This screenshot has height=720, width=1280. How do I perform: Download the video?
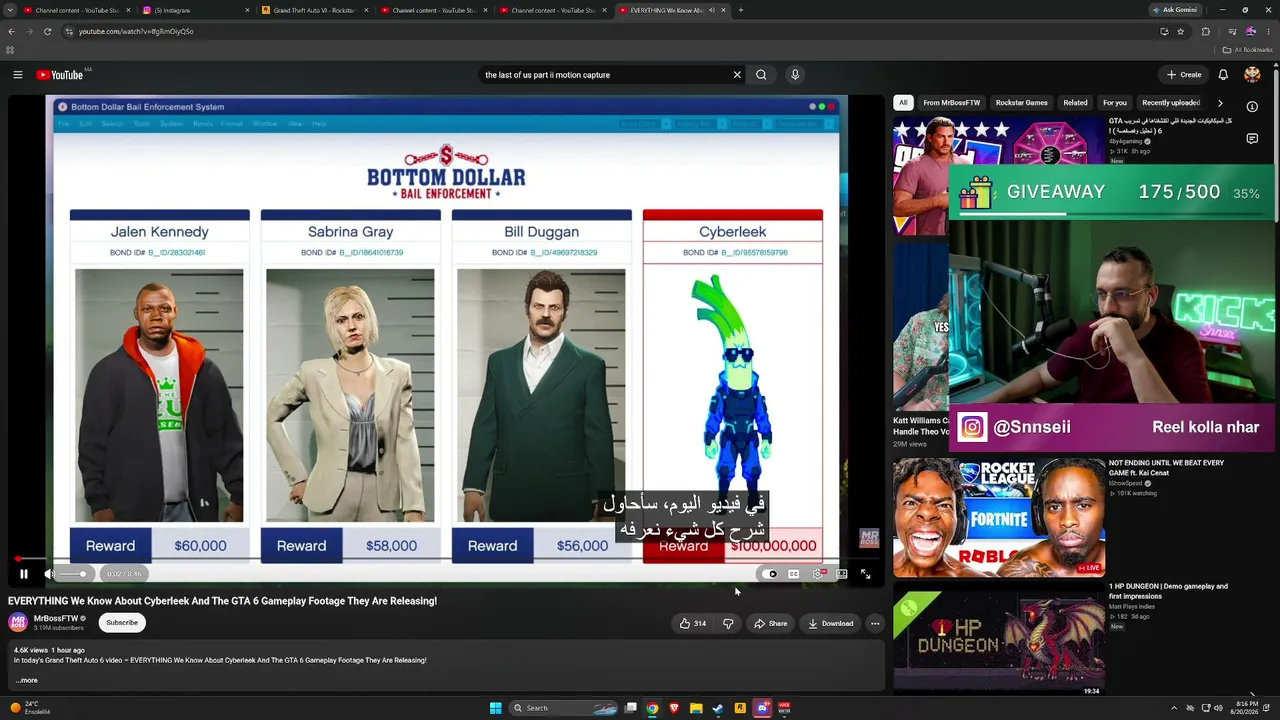(831, 624)
